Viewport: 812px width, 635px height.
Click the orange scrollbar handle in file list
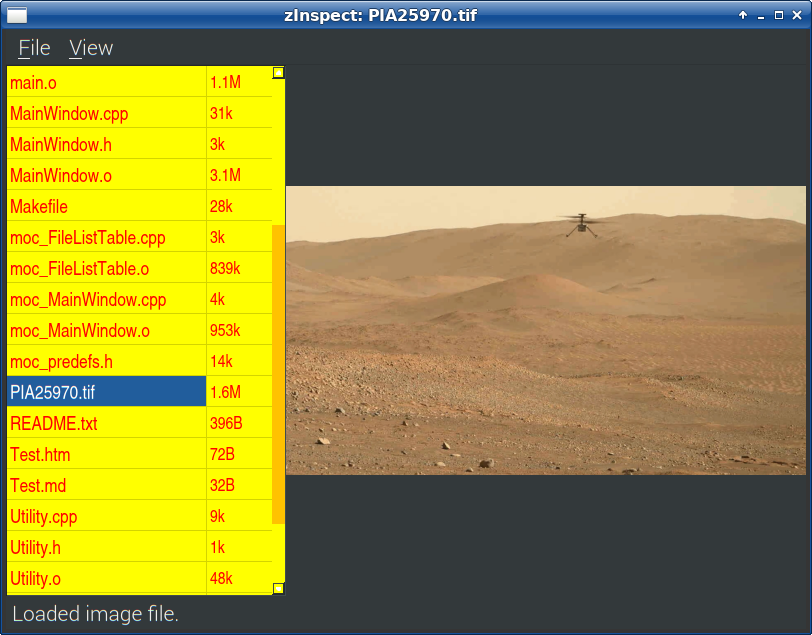pos(279,374)
